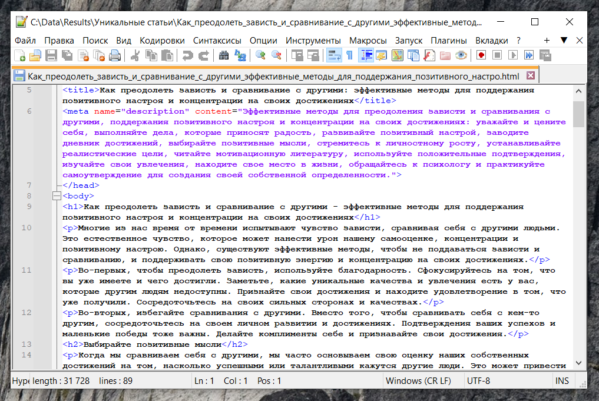The width and height of the screenshot is (599, 401).
Task: Click the Zoom Out magnifier icon
Action: 276,56
